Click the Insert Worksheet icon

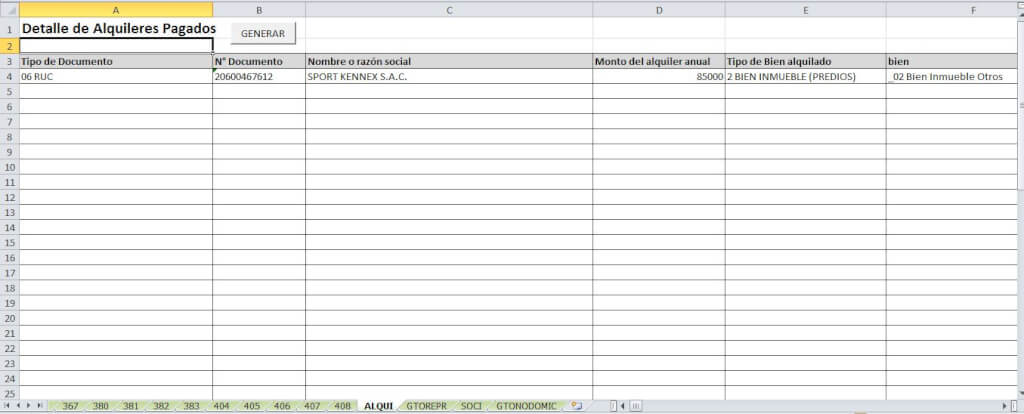pos(576,406)
